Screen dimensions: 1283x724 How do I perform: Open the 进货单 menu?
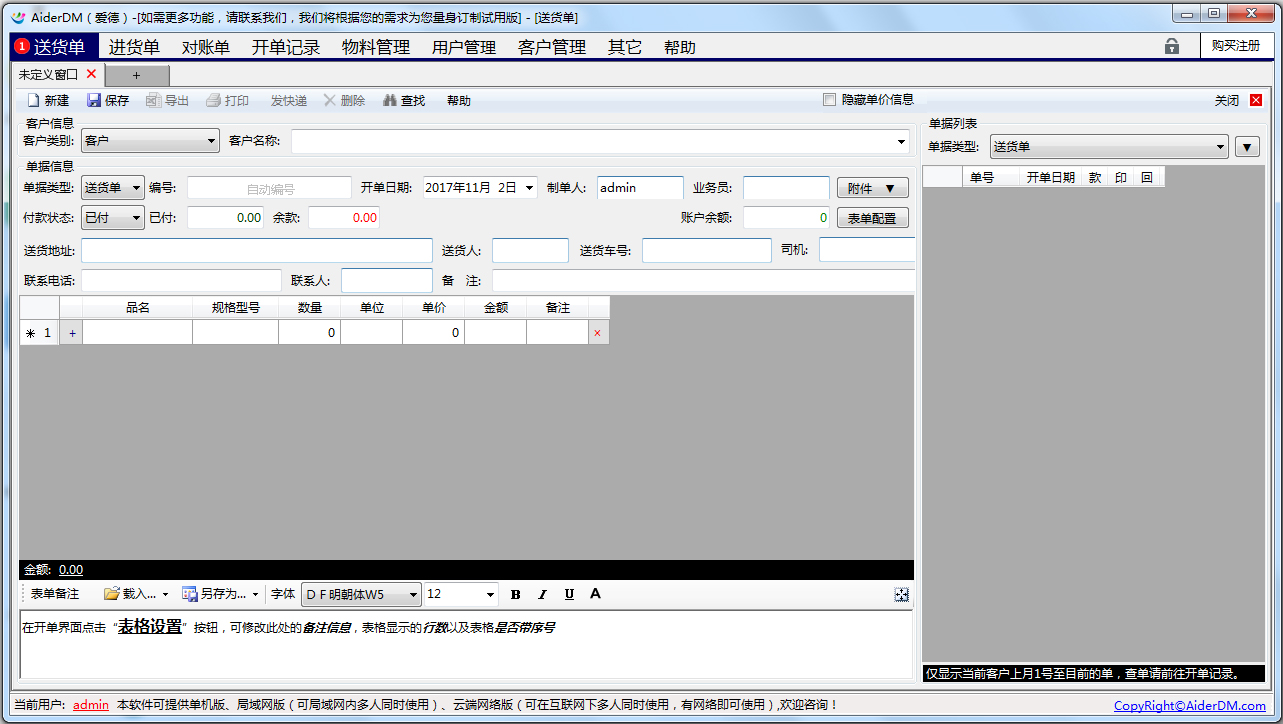[x=134, y=47]
